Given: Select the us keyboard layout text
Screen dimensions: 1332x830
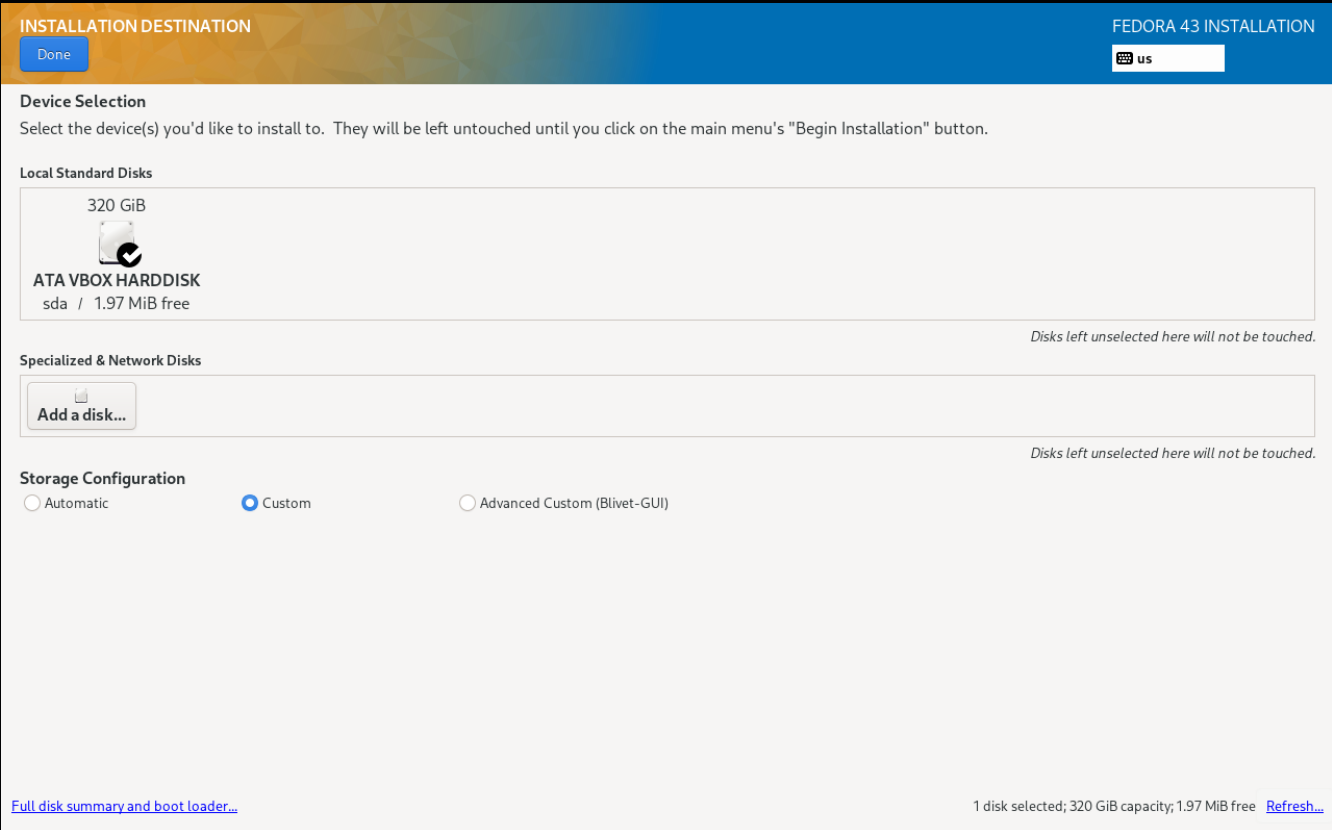Looking at the screenshot, I should click(1145, 59).
